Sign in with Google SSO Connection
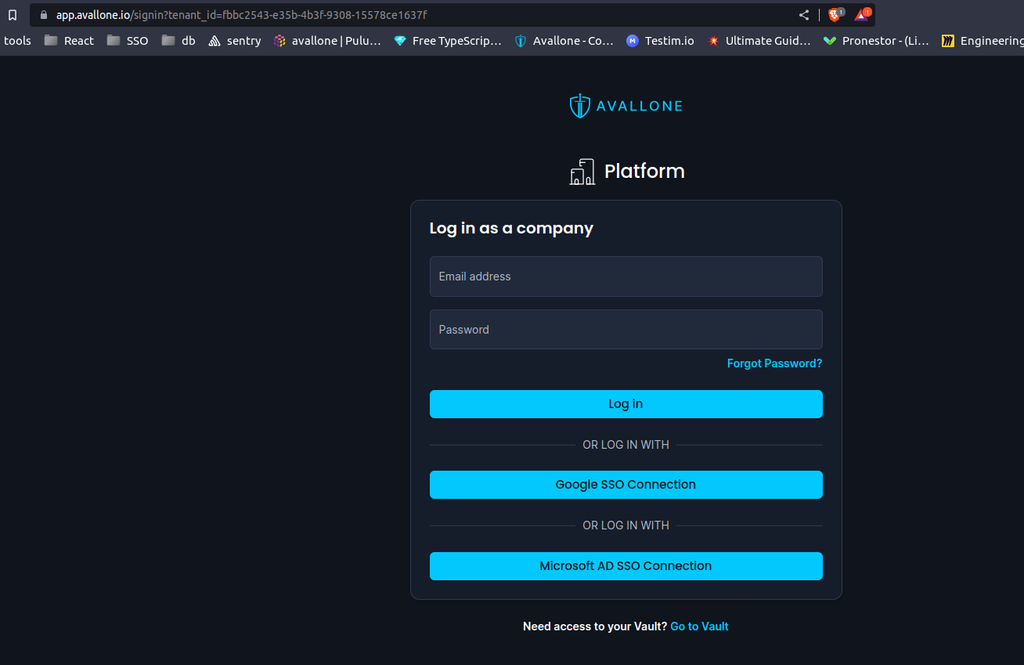Image resolution: width=1024 pixels, height=665 pixels. (626, 485)
